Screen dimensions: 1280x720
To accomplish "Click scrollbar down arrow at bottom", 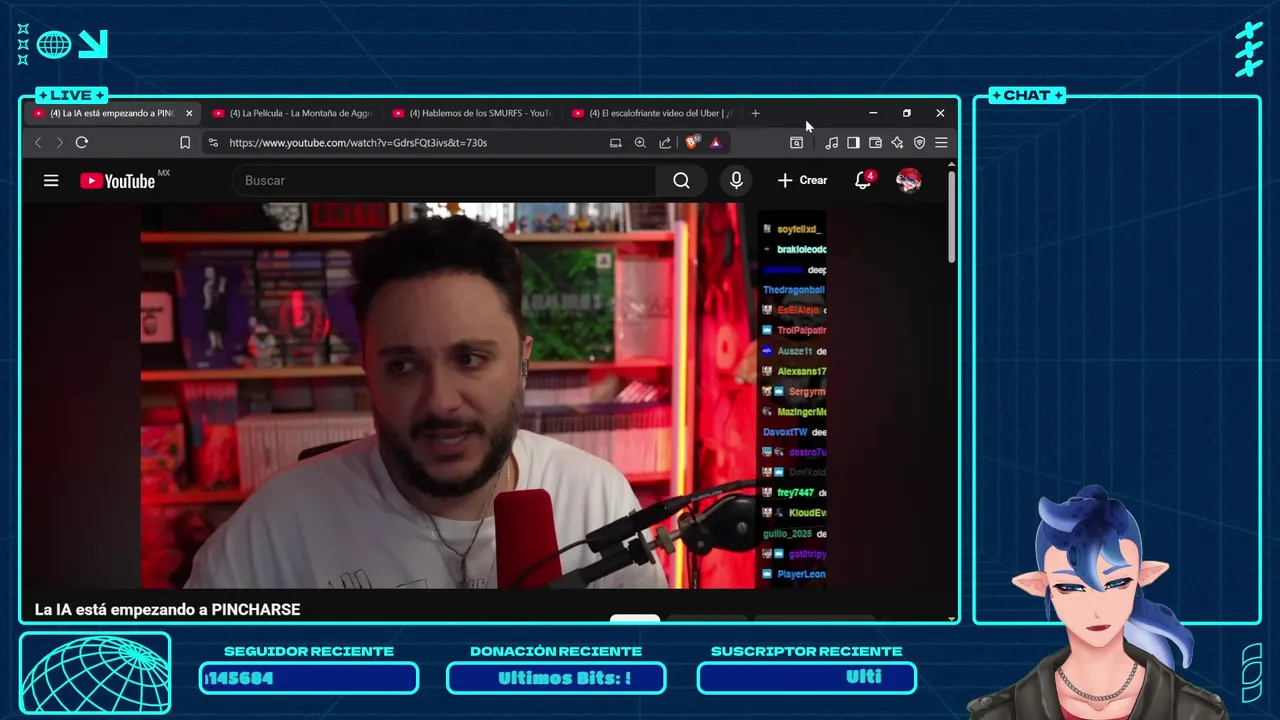I will 951,618.
